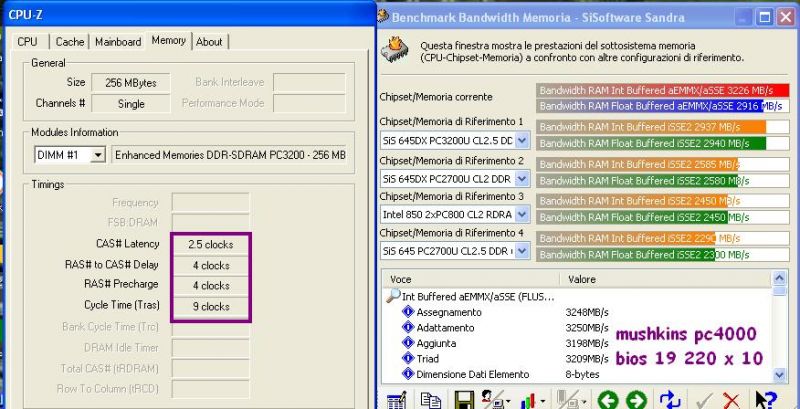Click info icon next to Dimensione Dati Elemento
The height and width of the screenshot is (409, 800).
(408, 374)
